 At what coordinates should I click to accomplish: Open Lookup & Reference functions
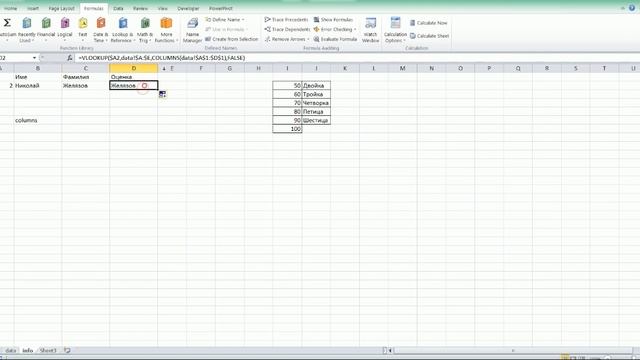[x=122, y=30]
